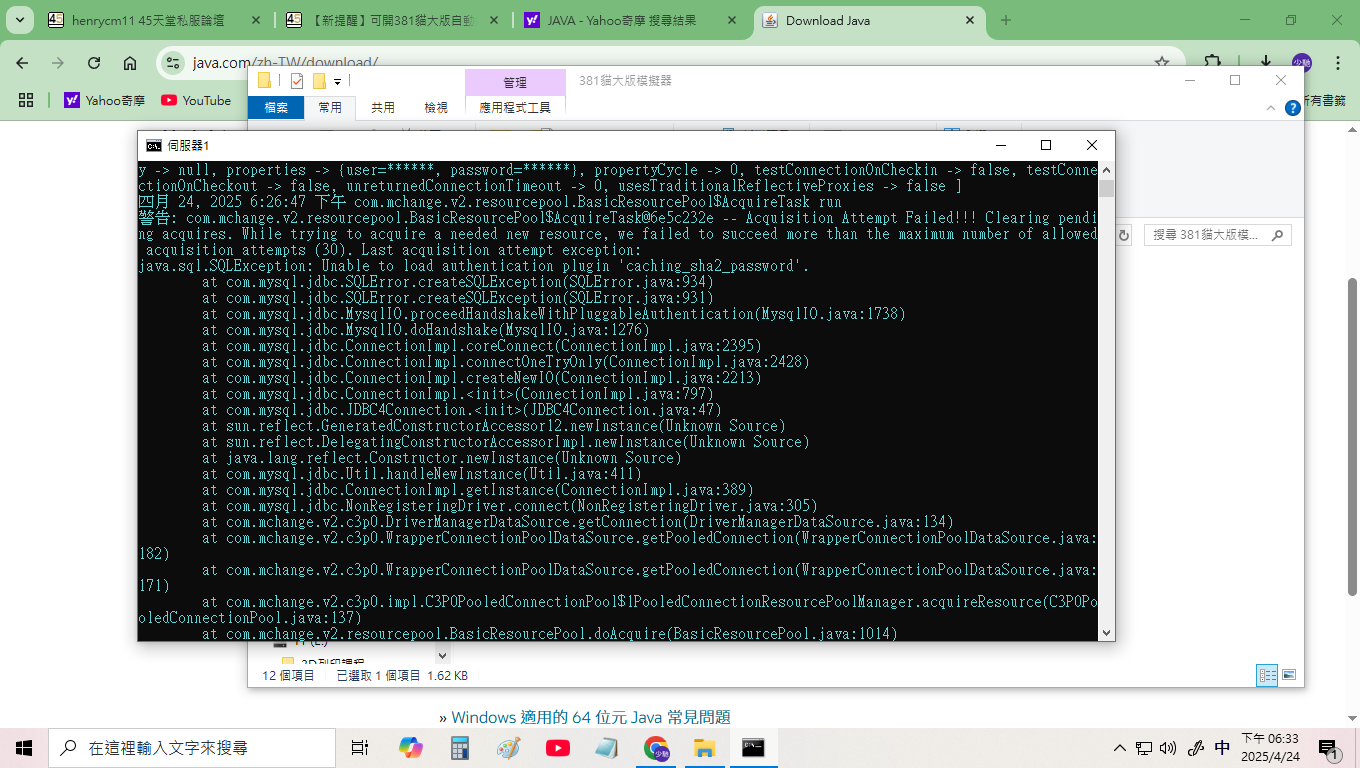Open Paint from the taskbar

tap(509, 747)
